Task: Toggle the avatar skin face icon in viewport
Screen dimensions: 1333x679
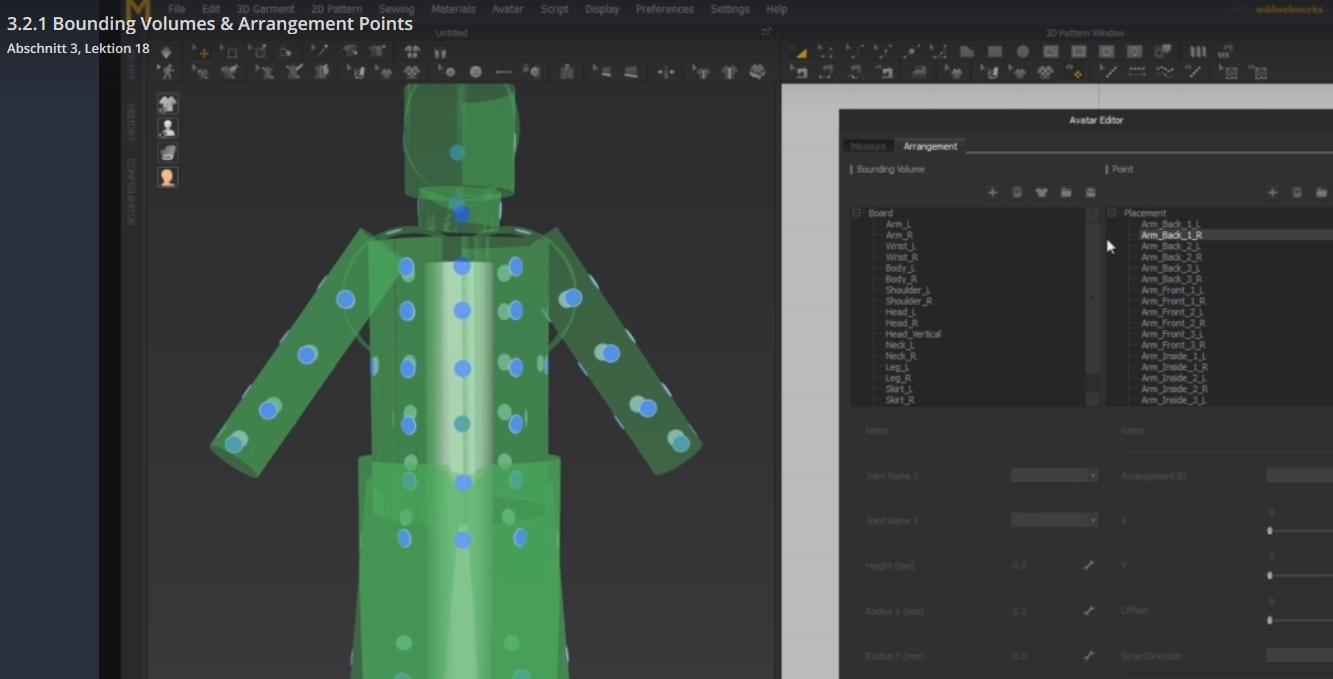Action: click(x=168, y=177)
